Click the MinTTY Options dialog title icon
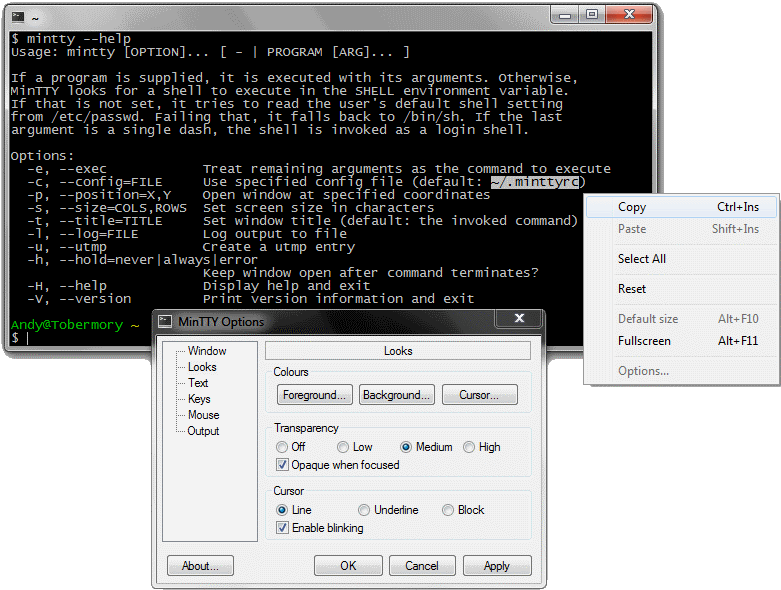Viewport: 781px width, 590px height. pos(165,322)
